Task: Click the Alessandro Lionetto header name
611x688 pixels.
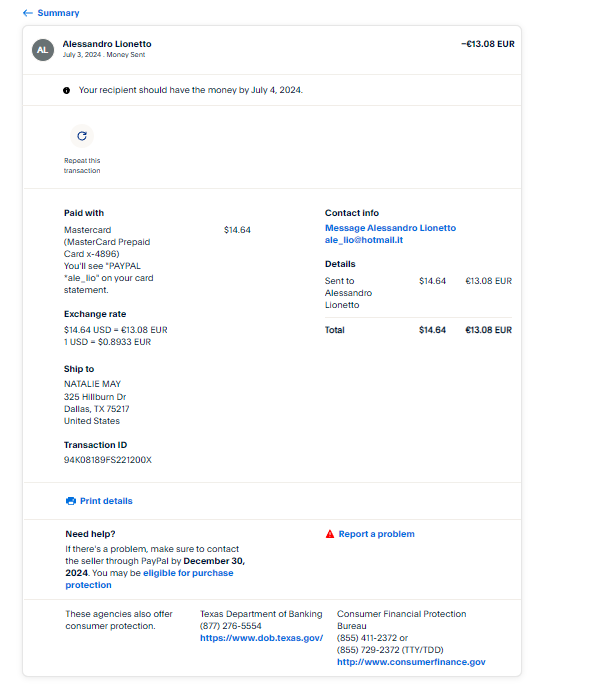Action: tap(107, 44)
